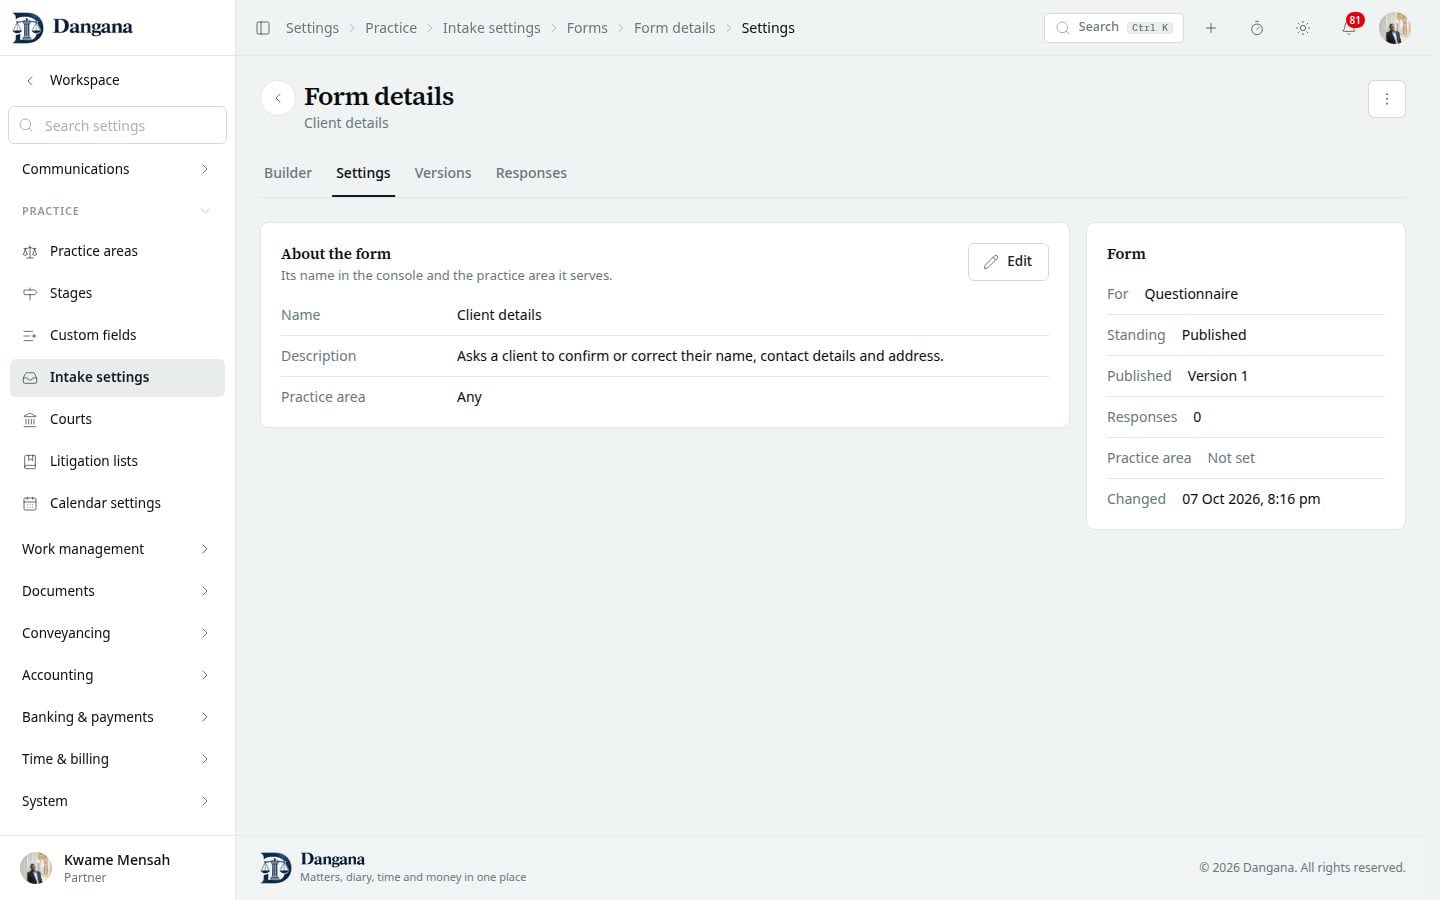1440x900 pixels.
Task: Open the Responses tab
Action: 531,173
